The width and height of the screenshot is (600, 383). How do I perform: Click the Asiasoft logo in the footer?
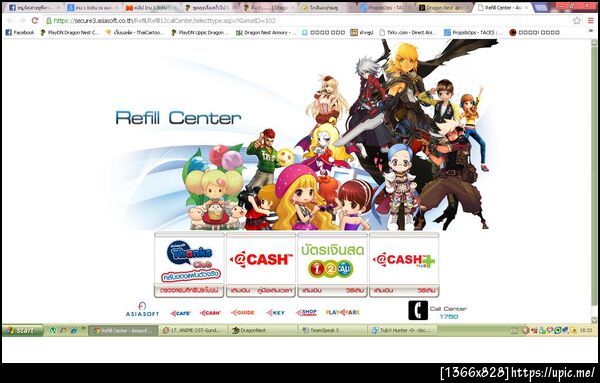click(x=142, y=310)
